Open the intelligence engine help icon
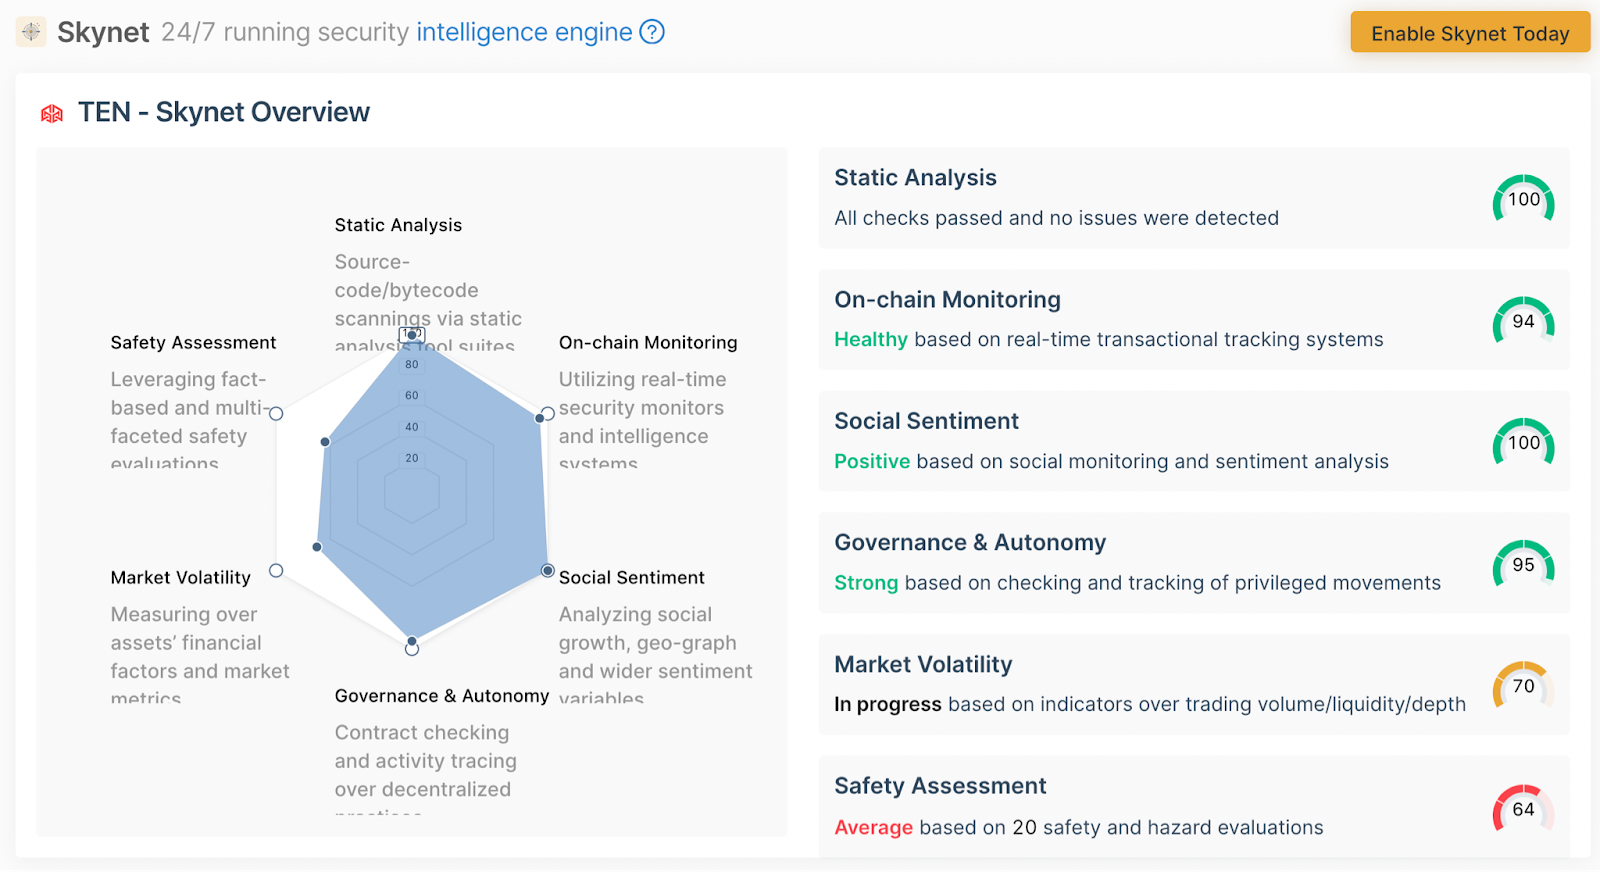1600x872 pixels. click(652, 32)
